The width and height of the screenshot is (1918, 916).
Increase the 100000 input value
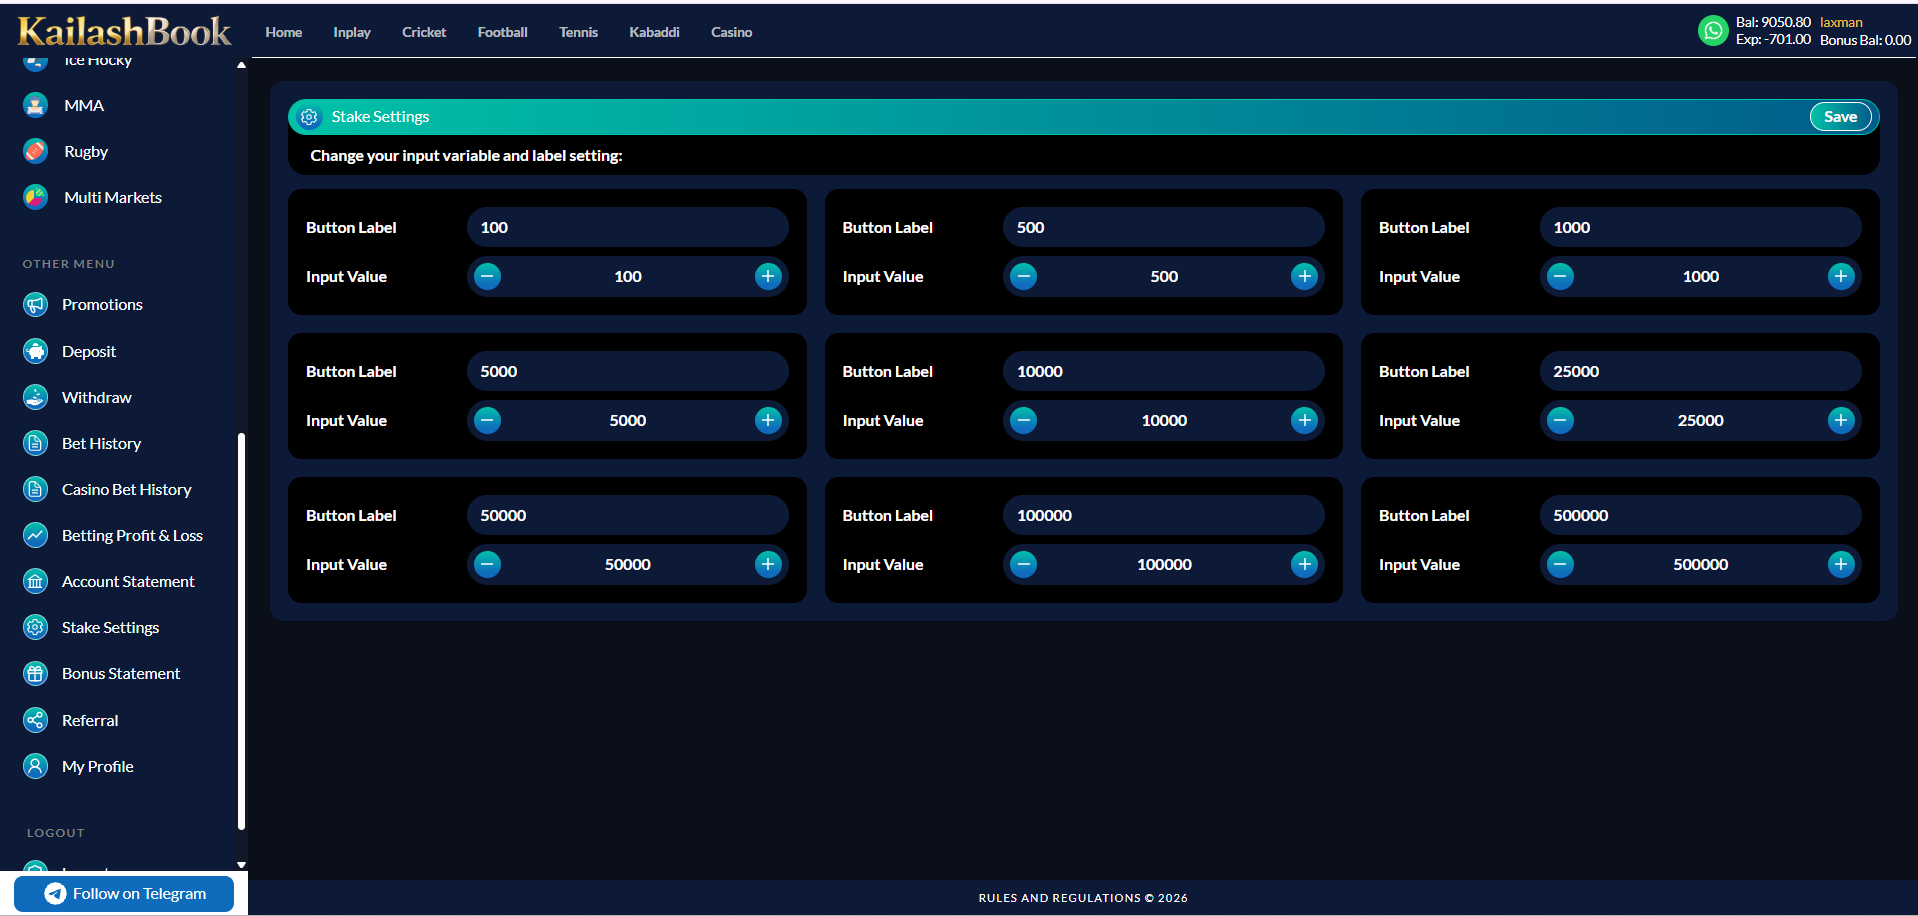pos(1304,564)
